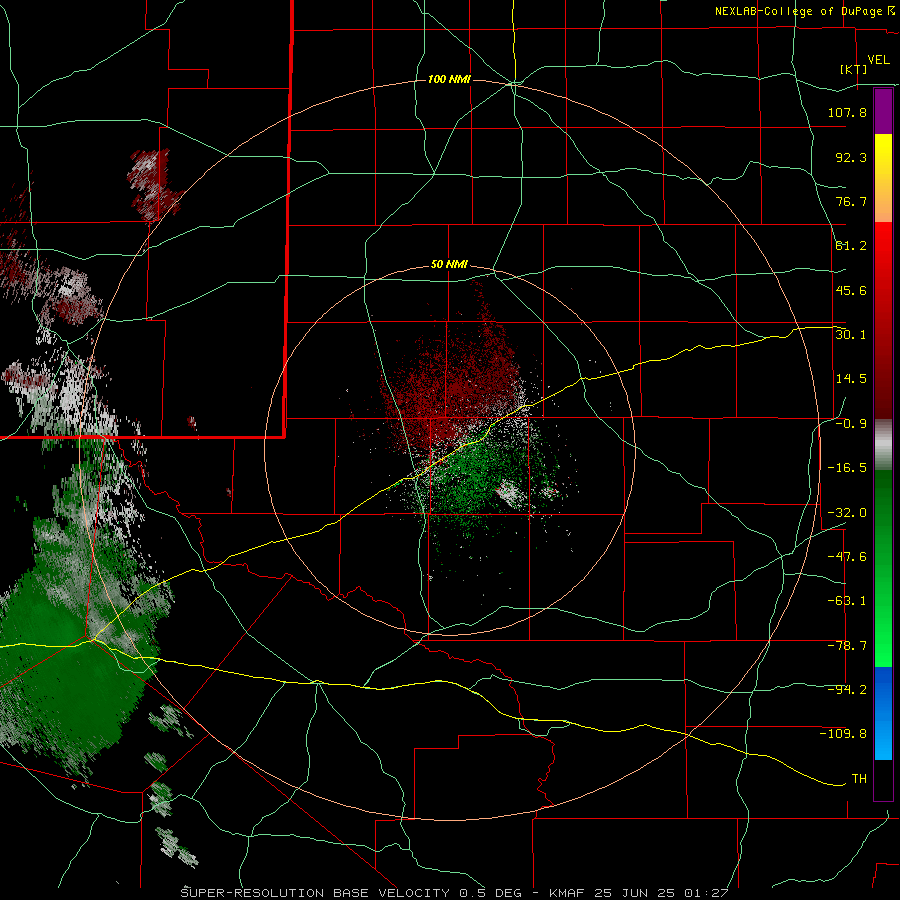900x900 pixels.
Task: Pick the purple segment of the velocity color bar
Action: coord(883,111)
